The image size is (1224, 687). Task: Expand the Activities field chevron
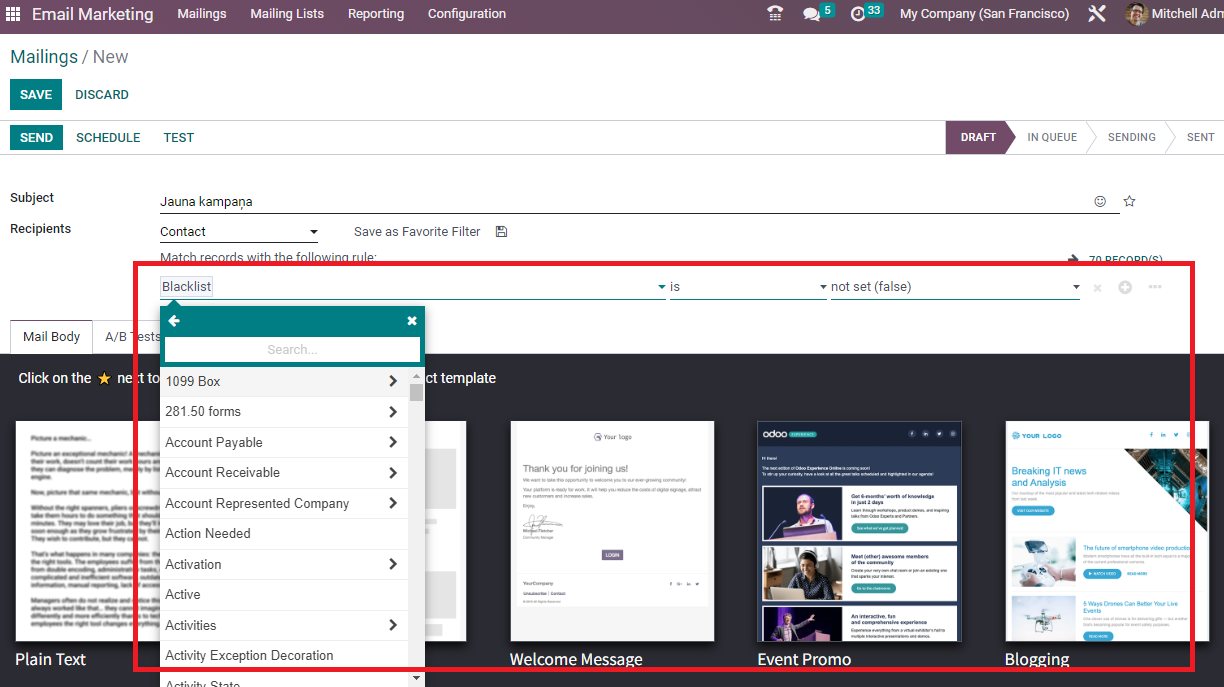pyautogui.click(x=392, y=625)
